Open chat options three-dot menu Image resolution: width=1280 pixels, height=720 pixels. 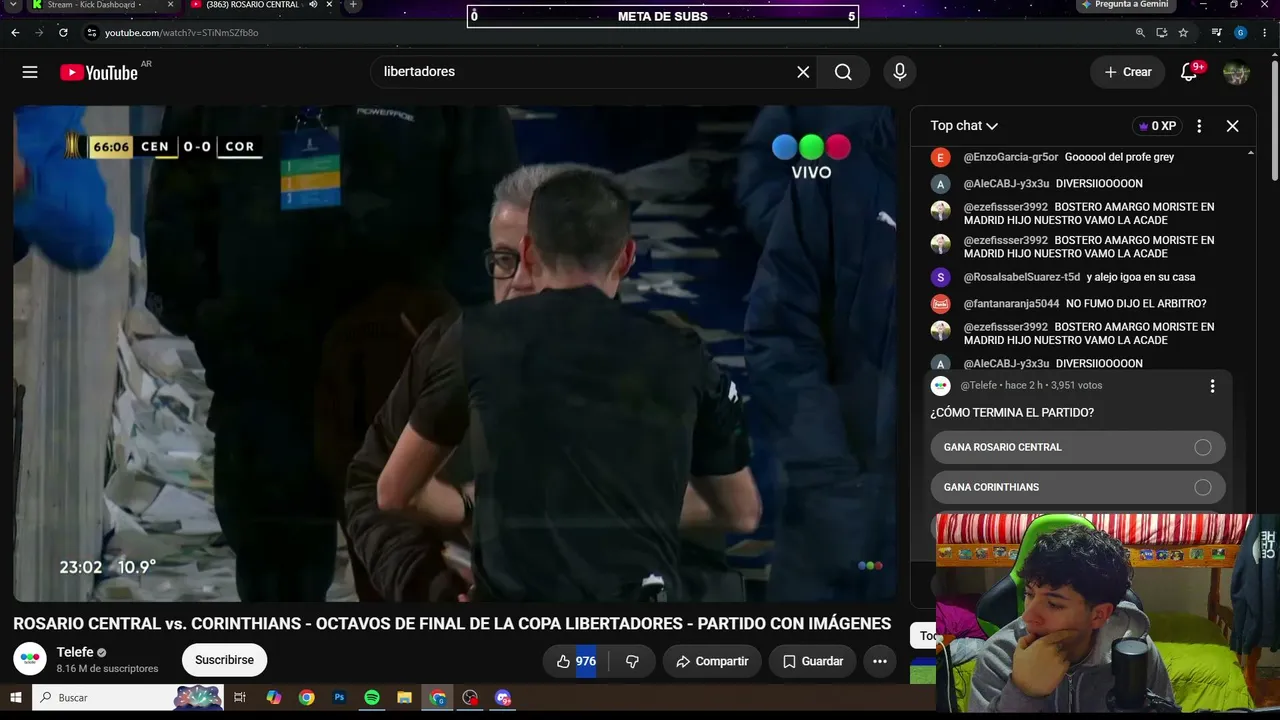click(1199, 126)
